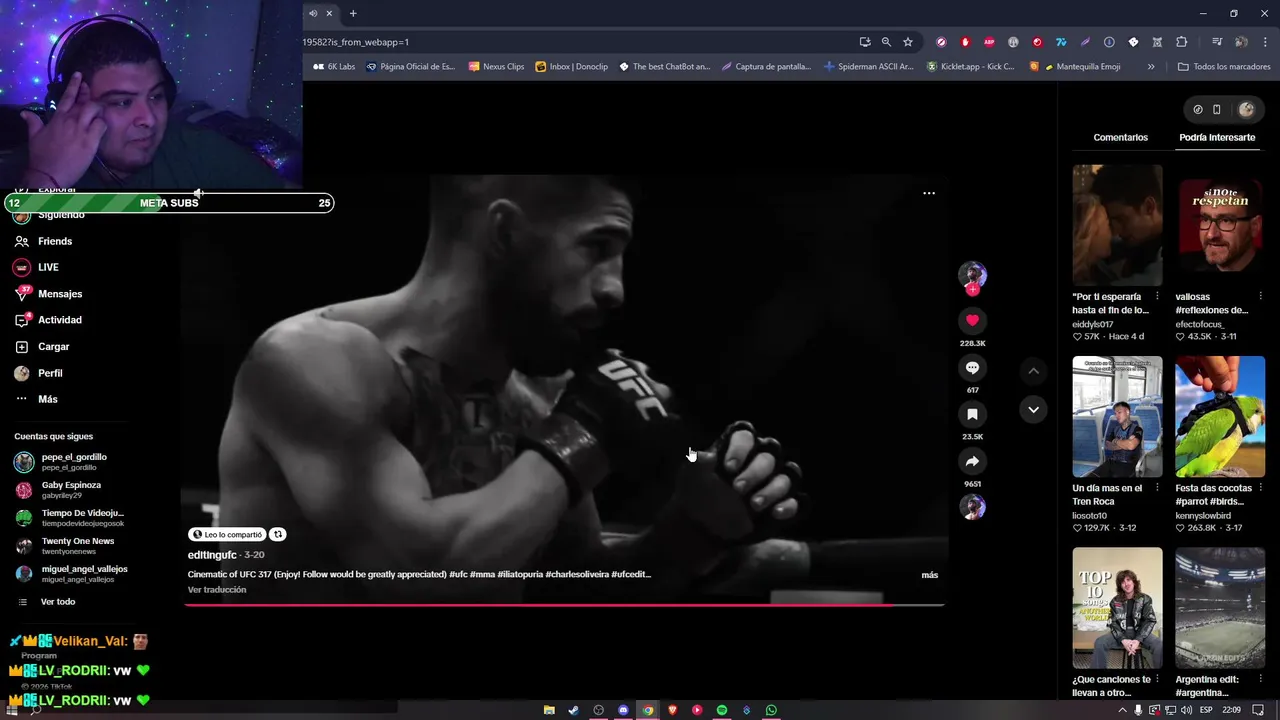Open the ABP extension icon
1280x720 pixels.
coord(989,42)
